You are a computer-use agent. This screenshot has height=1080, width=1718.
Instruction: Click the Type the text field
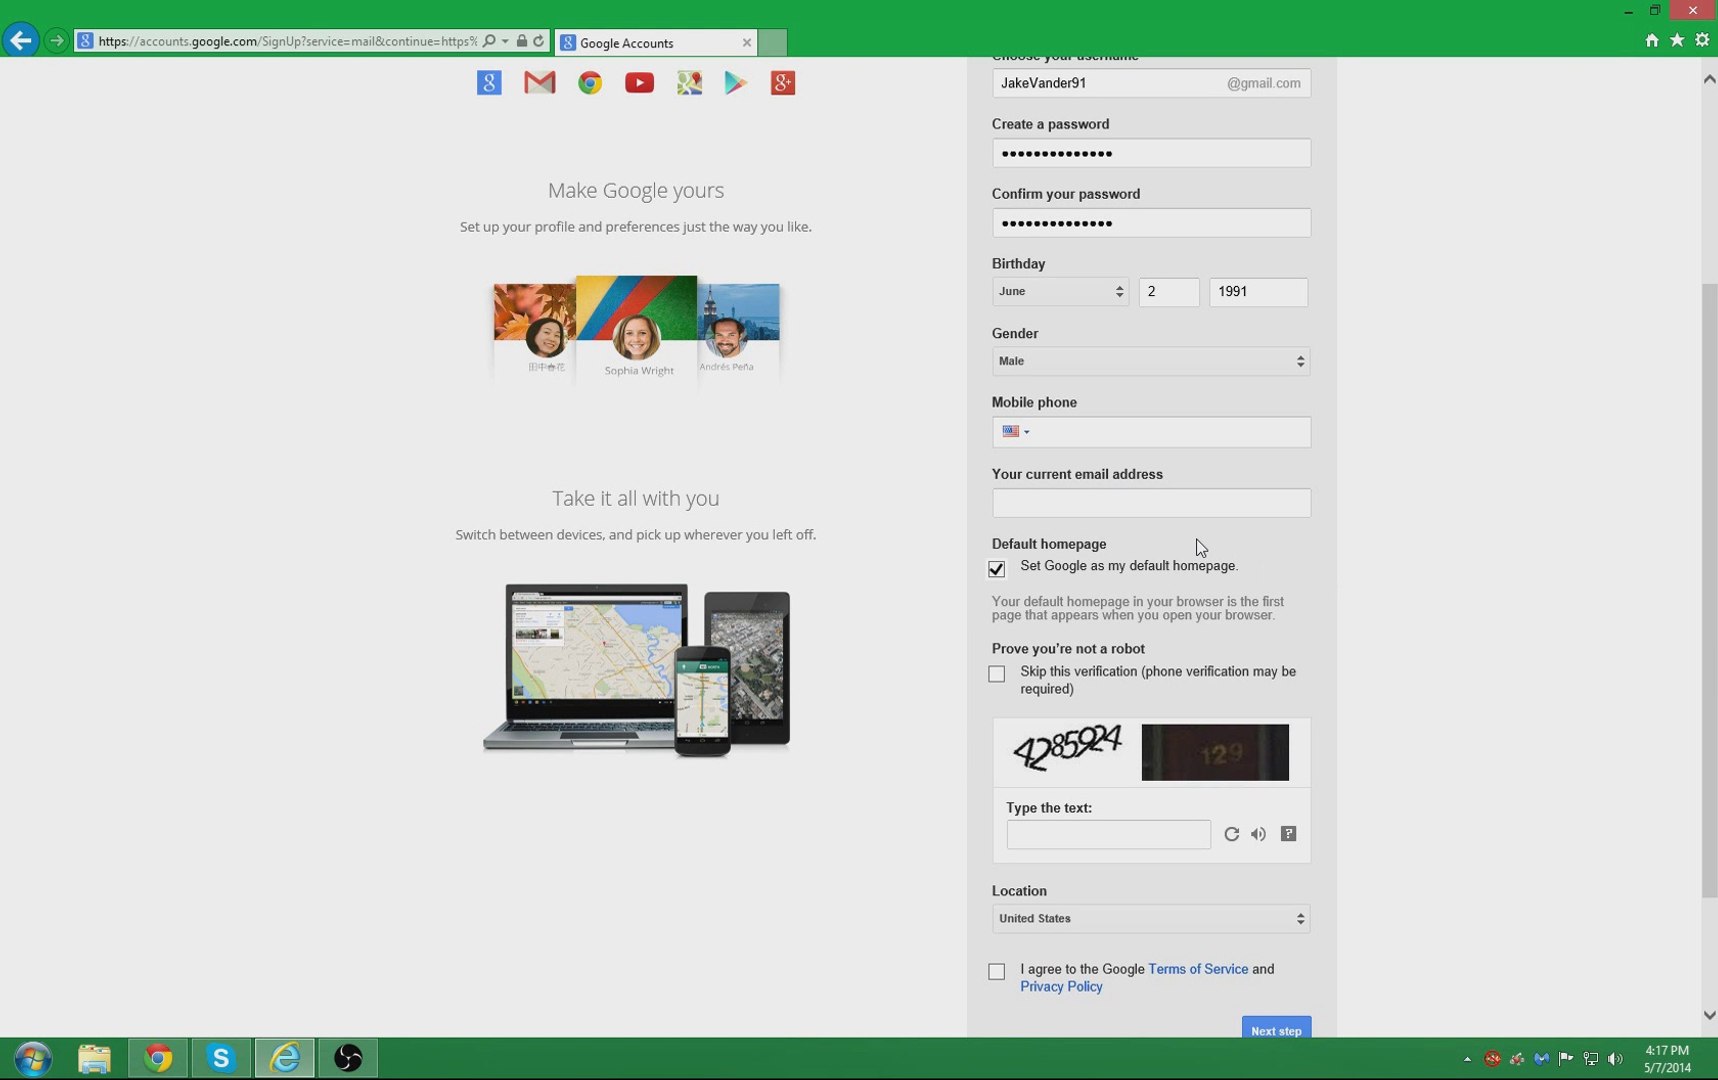(x=1108, y=834)
